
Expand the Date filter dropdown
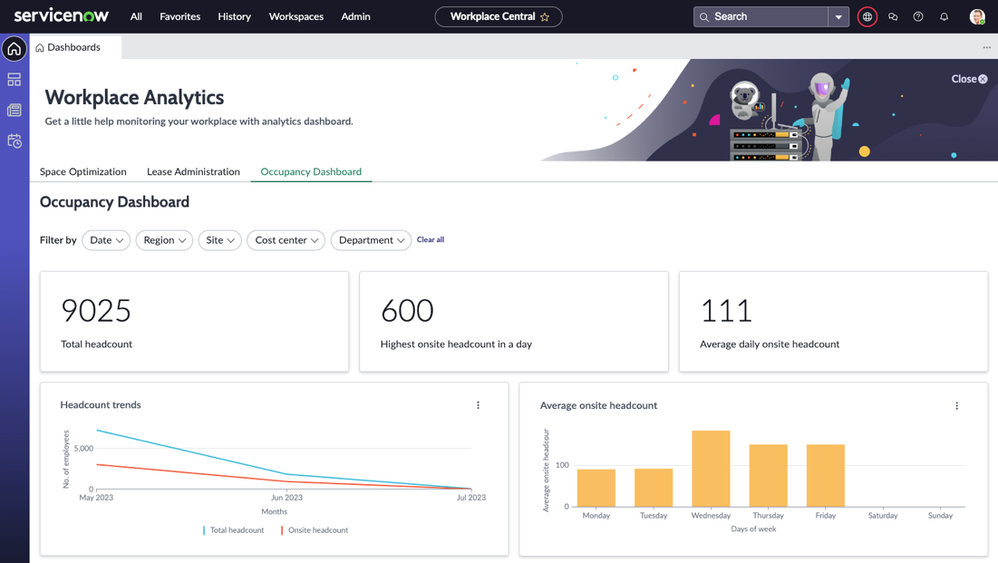106,240
